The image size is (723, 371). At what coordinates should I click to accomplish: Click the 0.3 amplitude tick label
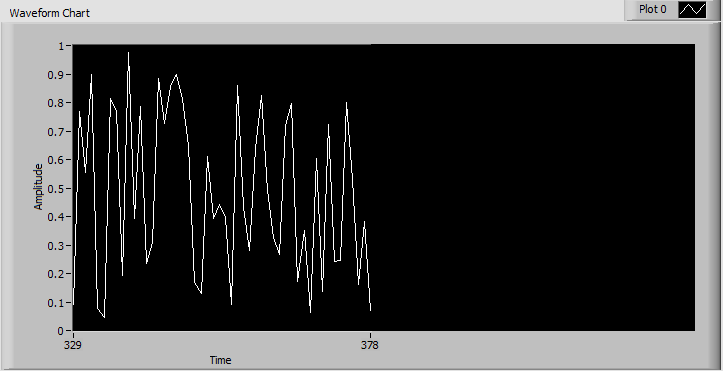pos(57,246)
